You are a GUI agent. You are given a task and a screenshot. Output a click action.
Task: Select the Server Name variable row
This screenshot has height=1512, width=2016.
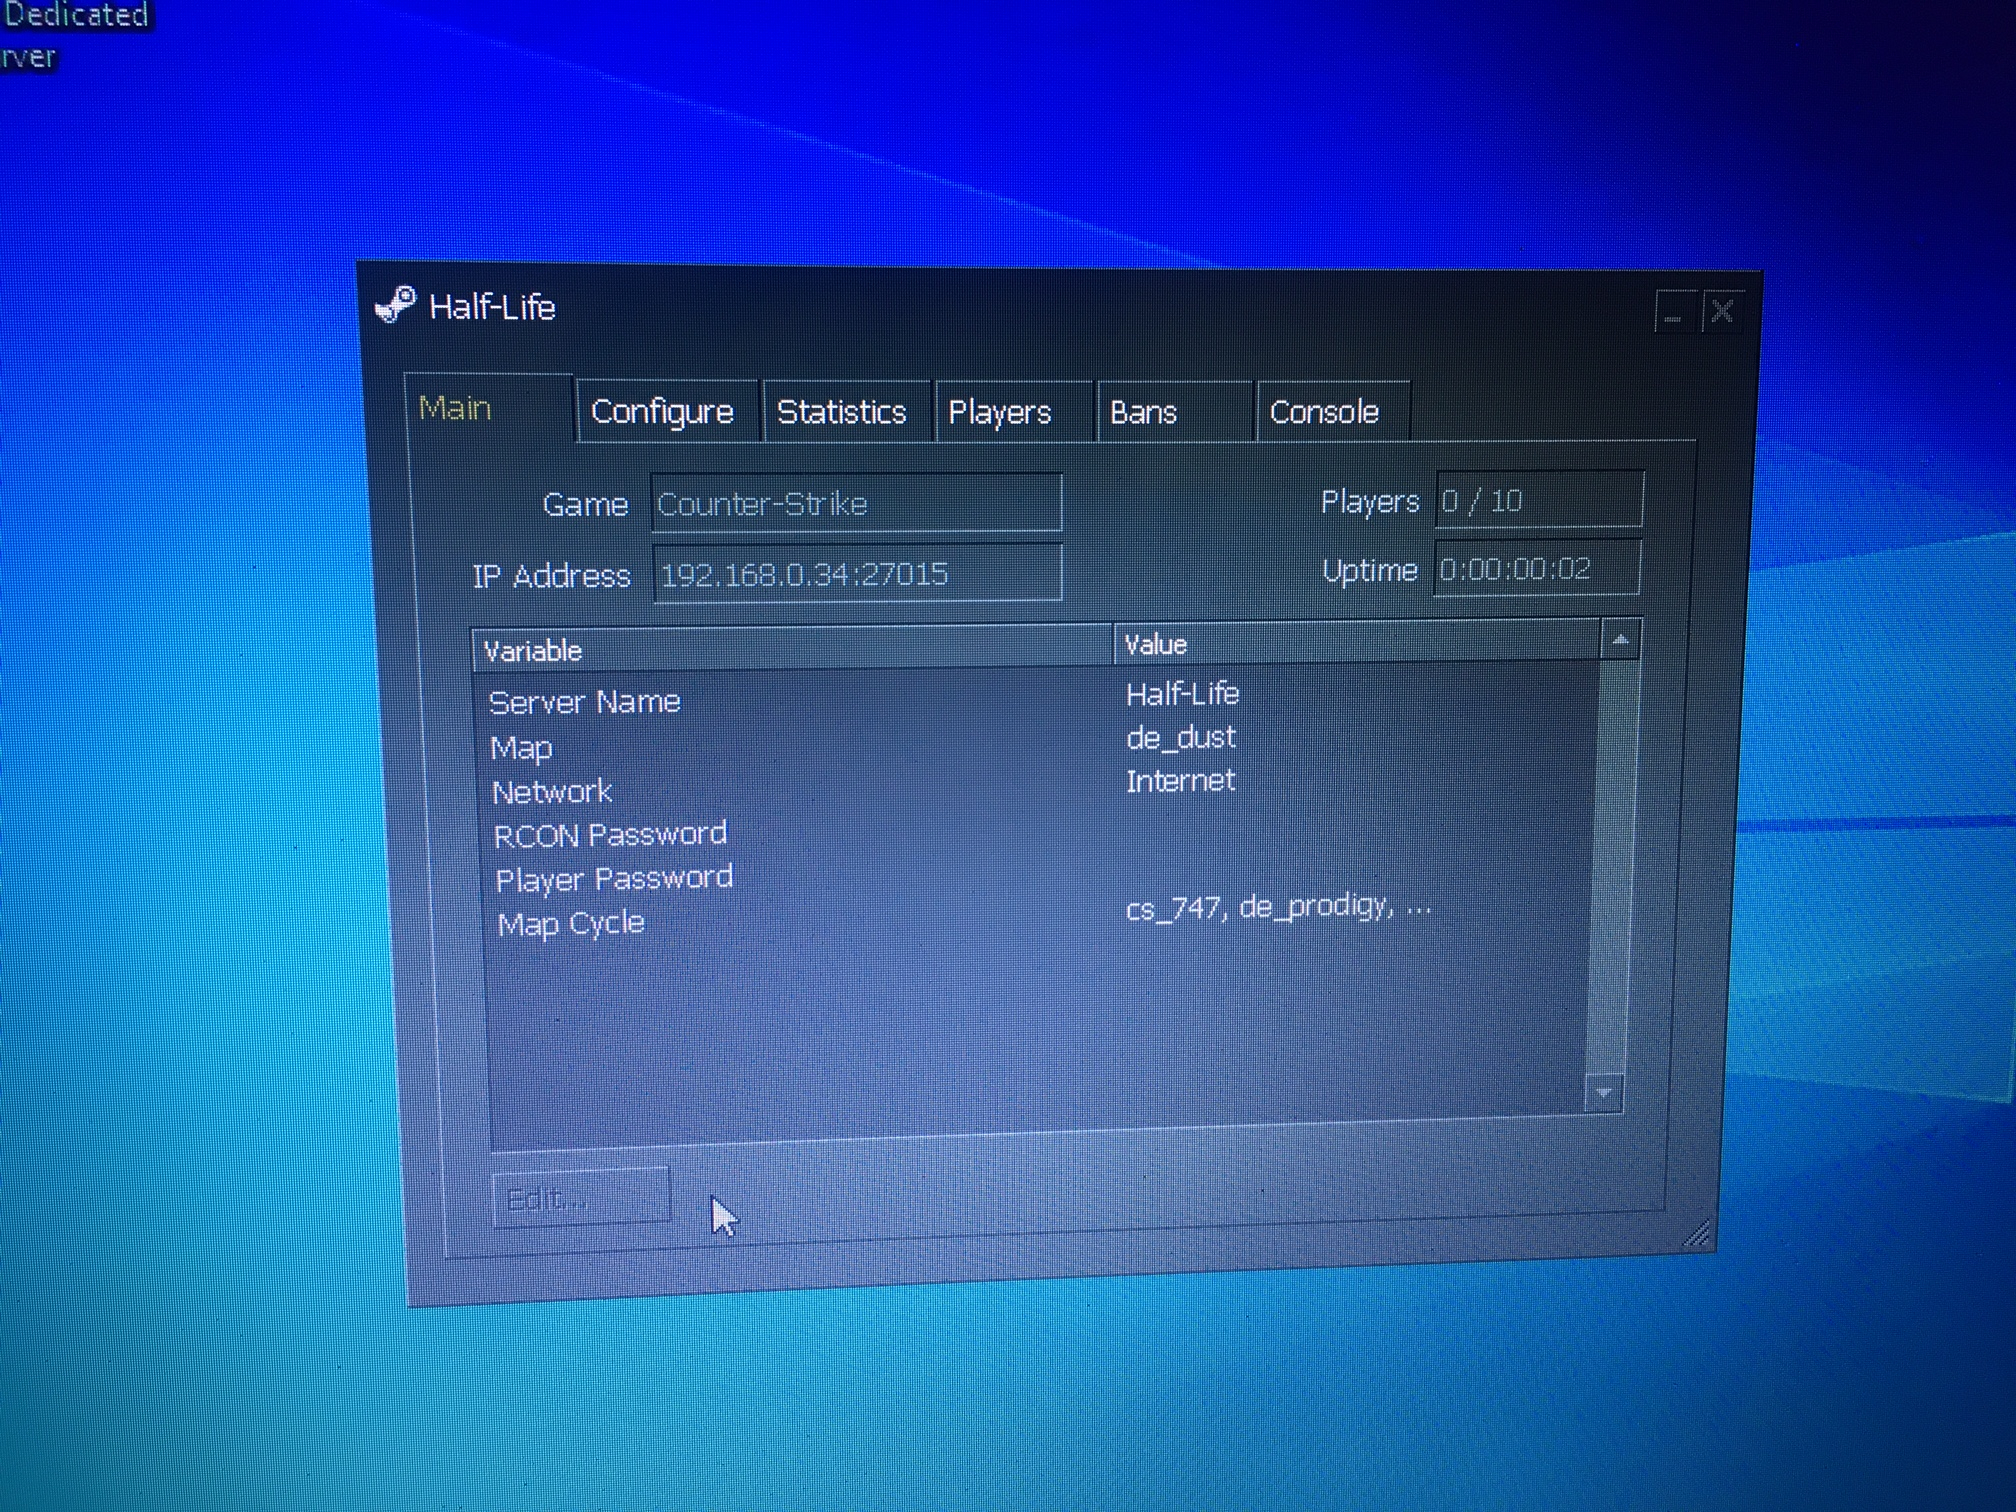[585, 702]
